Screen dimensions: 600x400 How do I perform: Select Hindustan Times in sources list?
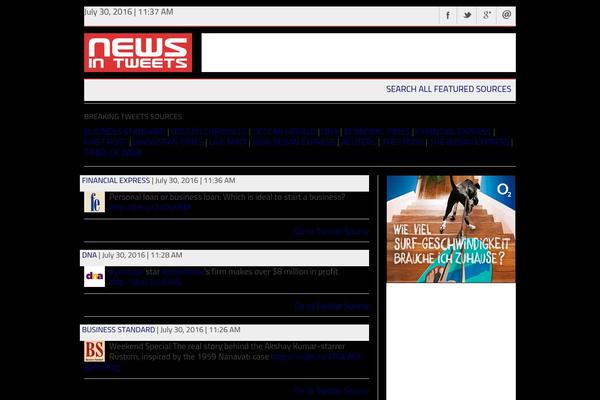coord(168,142)
